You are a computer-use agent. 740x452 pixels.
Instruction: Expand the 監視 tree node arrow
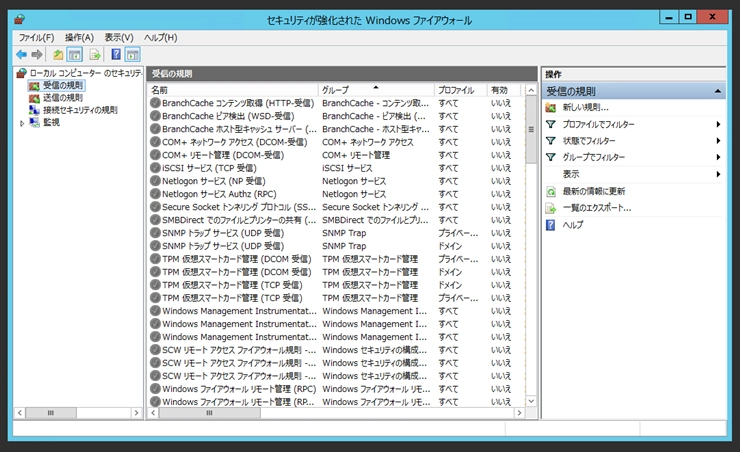pyautogui.click(x=22, y=123)
